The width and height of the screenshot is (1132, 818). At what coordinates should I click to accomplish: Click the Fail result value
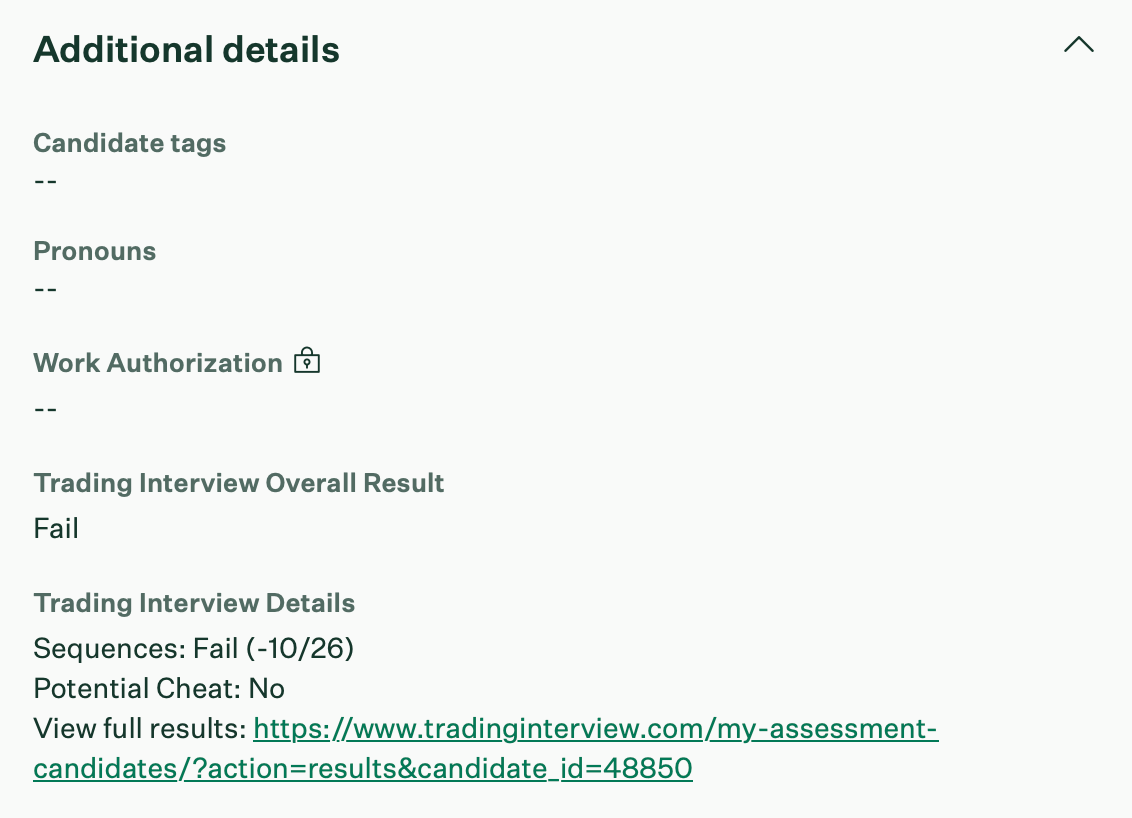[x=56, y=528]
